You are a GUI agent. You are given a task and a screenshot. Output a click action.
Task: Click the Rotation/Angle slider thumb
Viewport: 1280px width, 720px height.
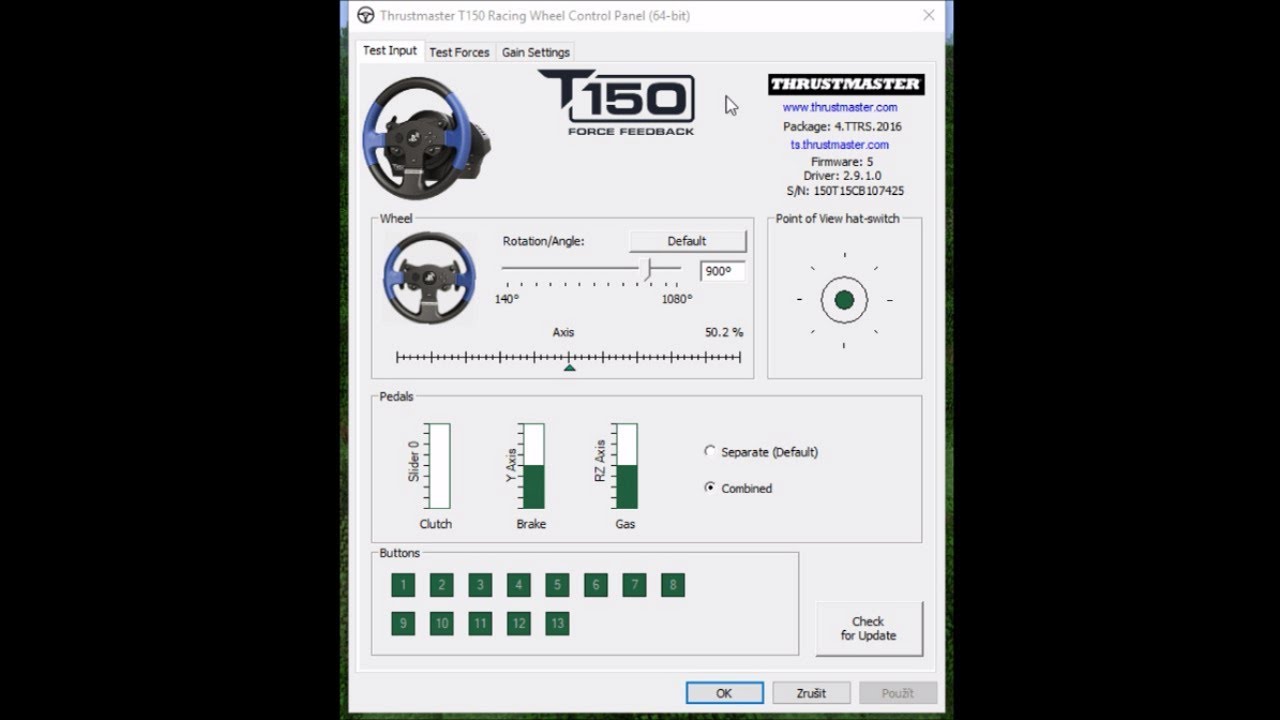[x=648, y=269]
